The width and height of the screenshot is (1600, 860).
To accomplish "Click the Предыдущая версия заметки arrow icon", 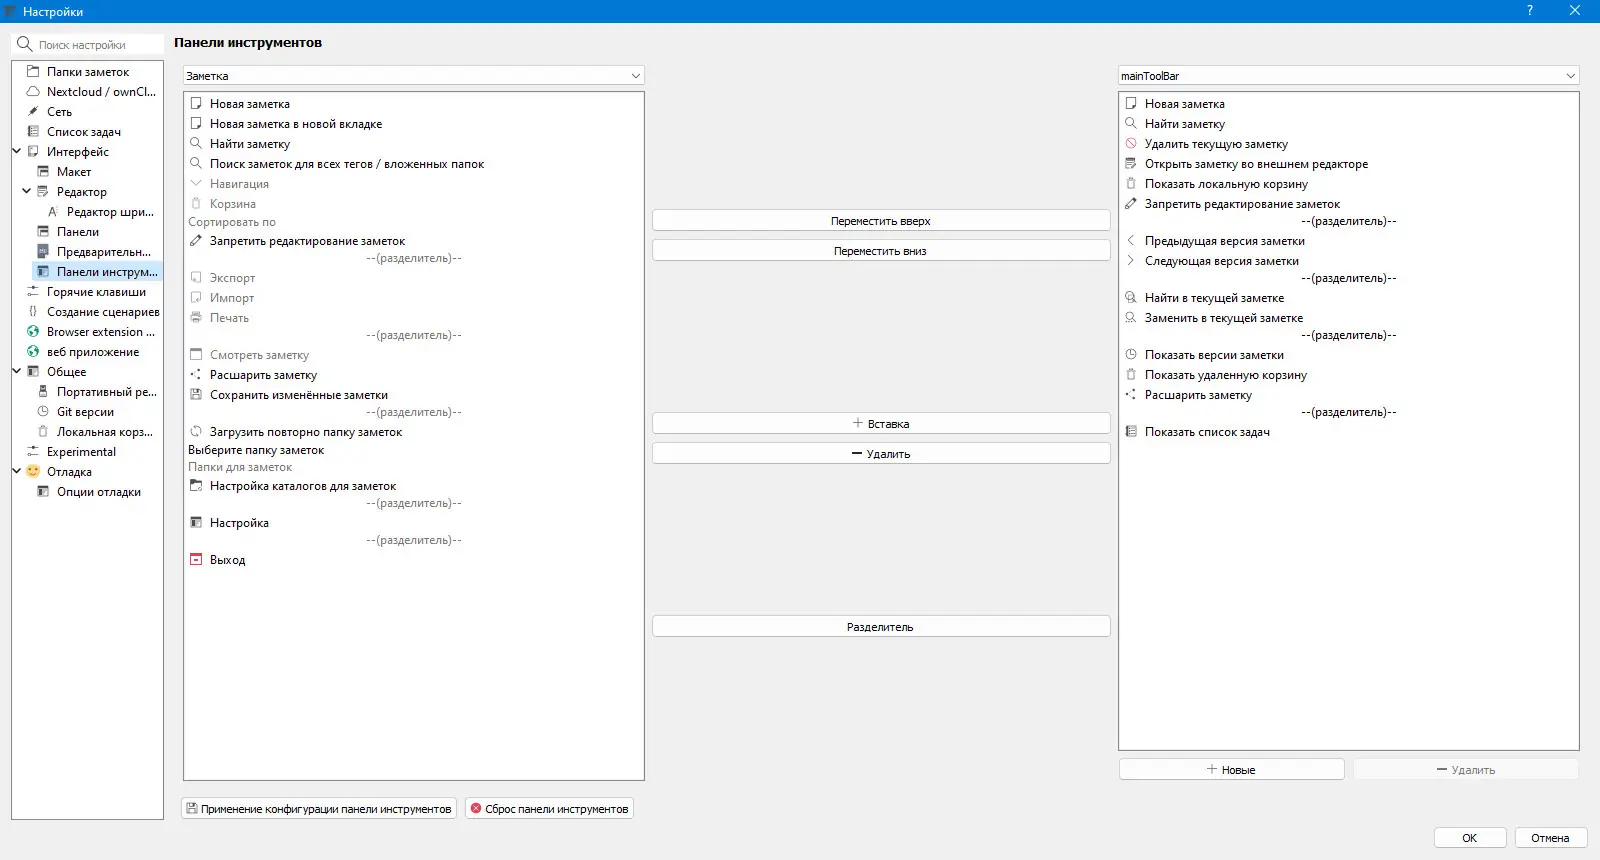I will pyautogui.click(x=1131, y=241).
